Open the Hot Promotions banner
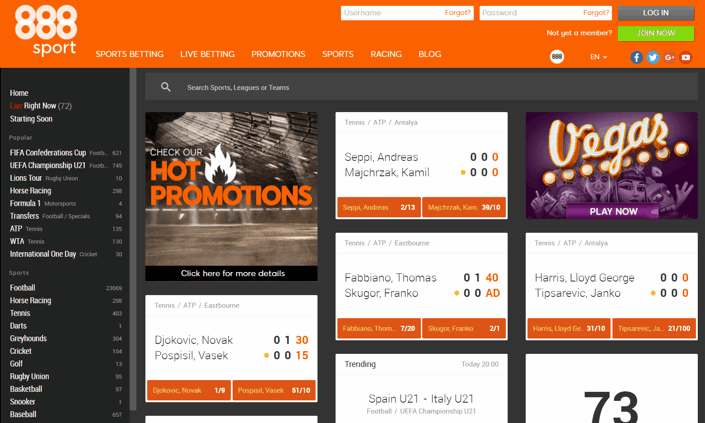The width and height of the screenshot is (705, 423). tap(231, 196)
